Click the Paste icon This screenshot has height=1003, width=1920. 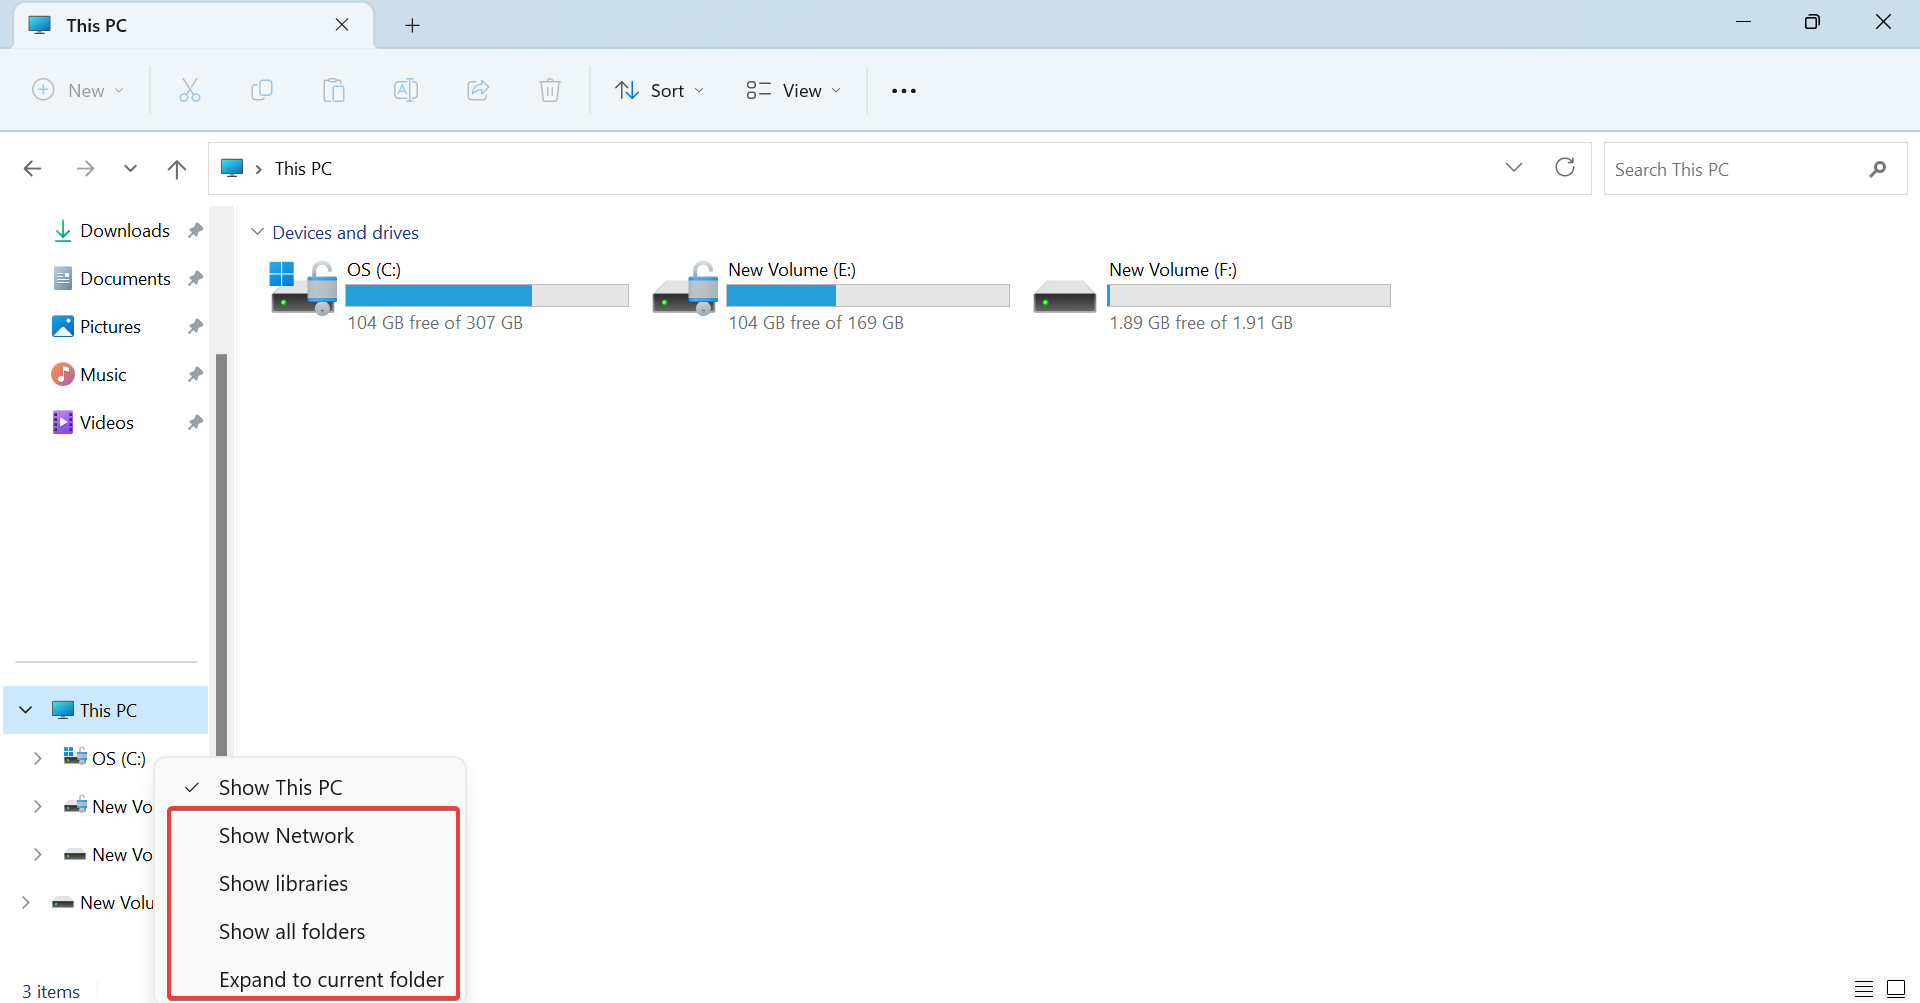coord(334,90)
